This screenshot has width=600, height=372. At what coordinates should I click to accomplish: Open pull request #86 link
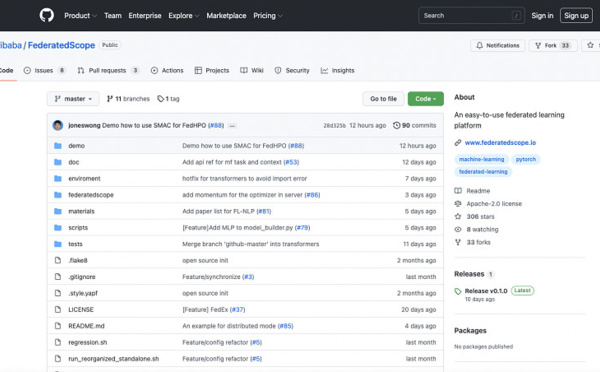click(312, 195)
